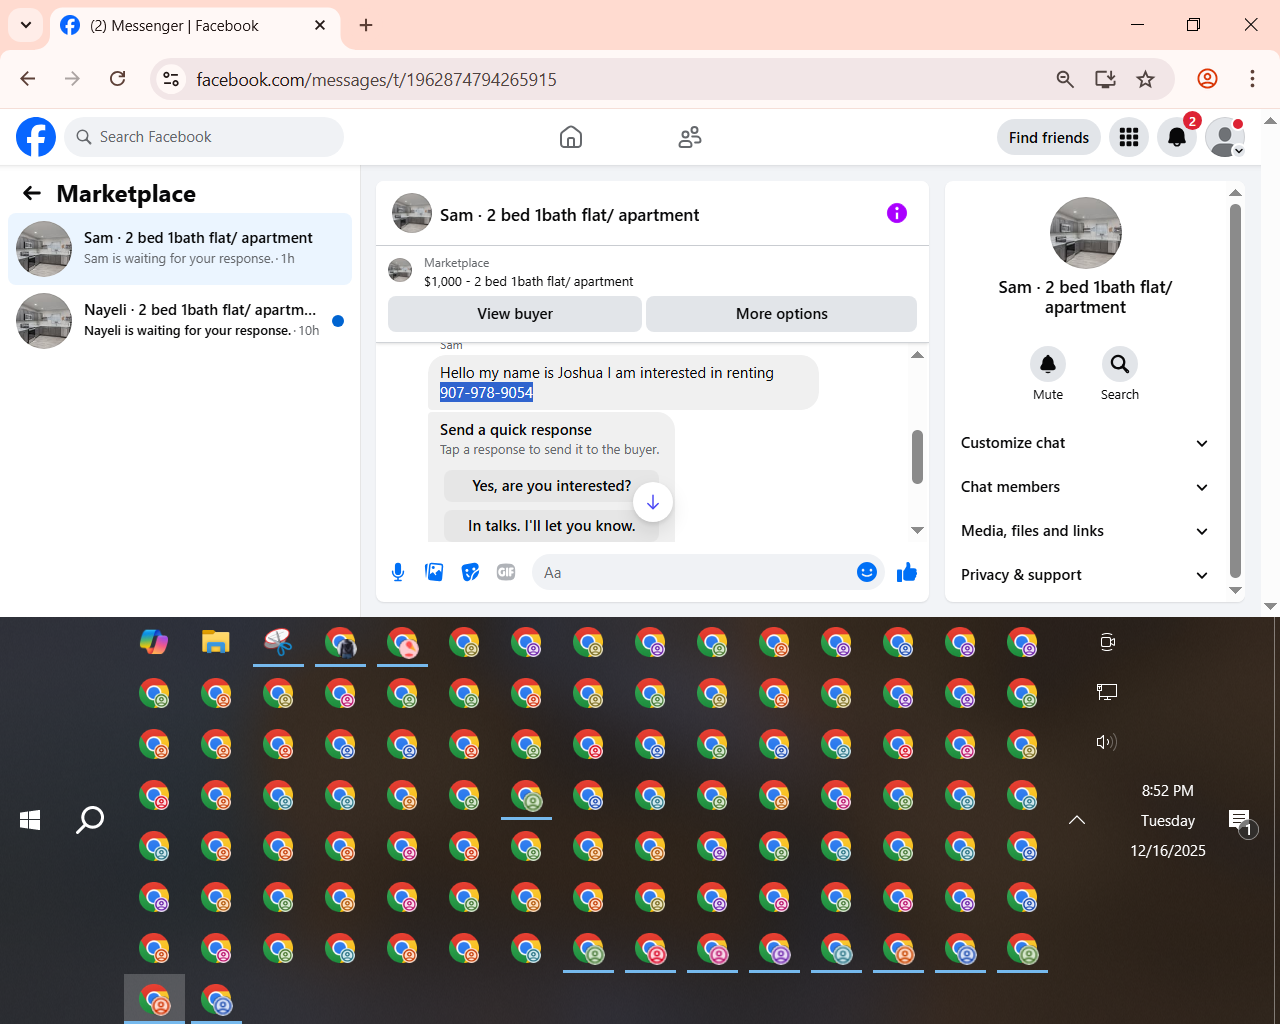
Task: Open the Windows Start menu
Action: point(30,820)
